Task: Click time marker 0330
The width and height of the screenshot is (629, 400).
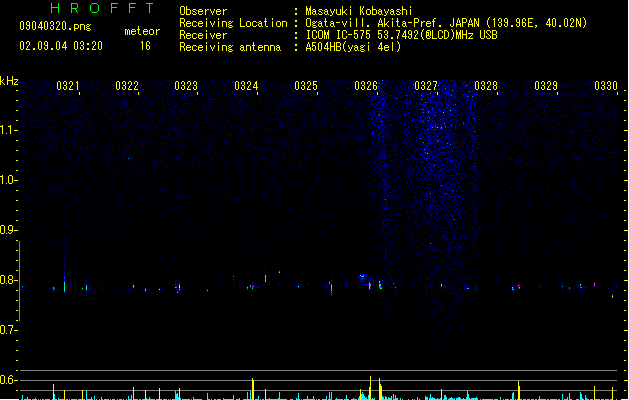Action: pyautogui.click(x=606, y=86)
